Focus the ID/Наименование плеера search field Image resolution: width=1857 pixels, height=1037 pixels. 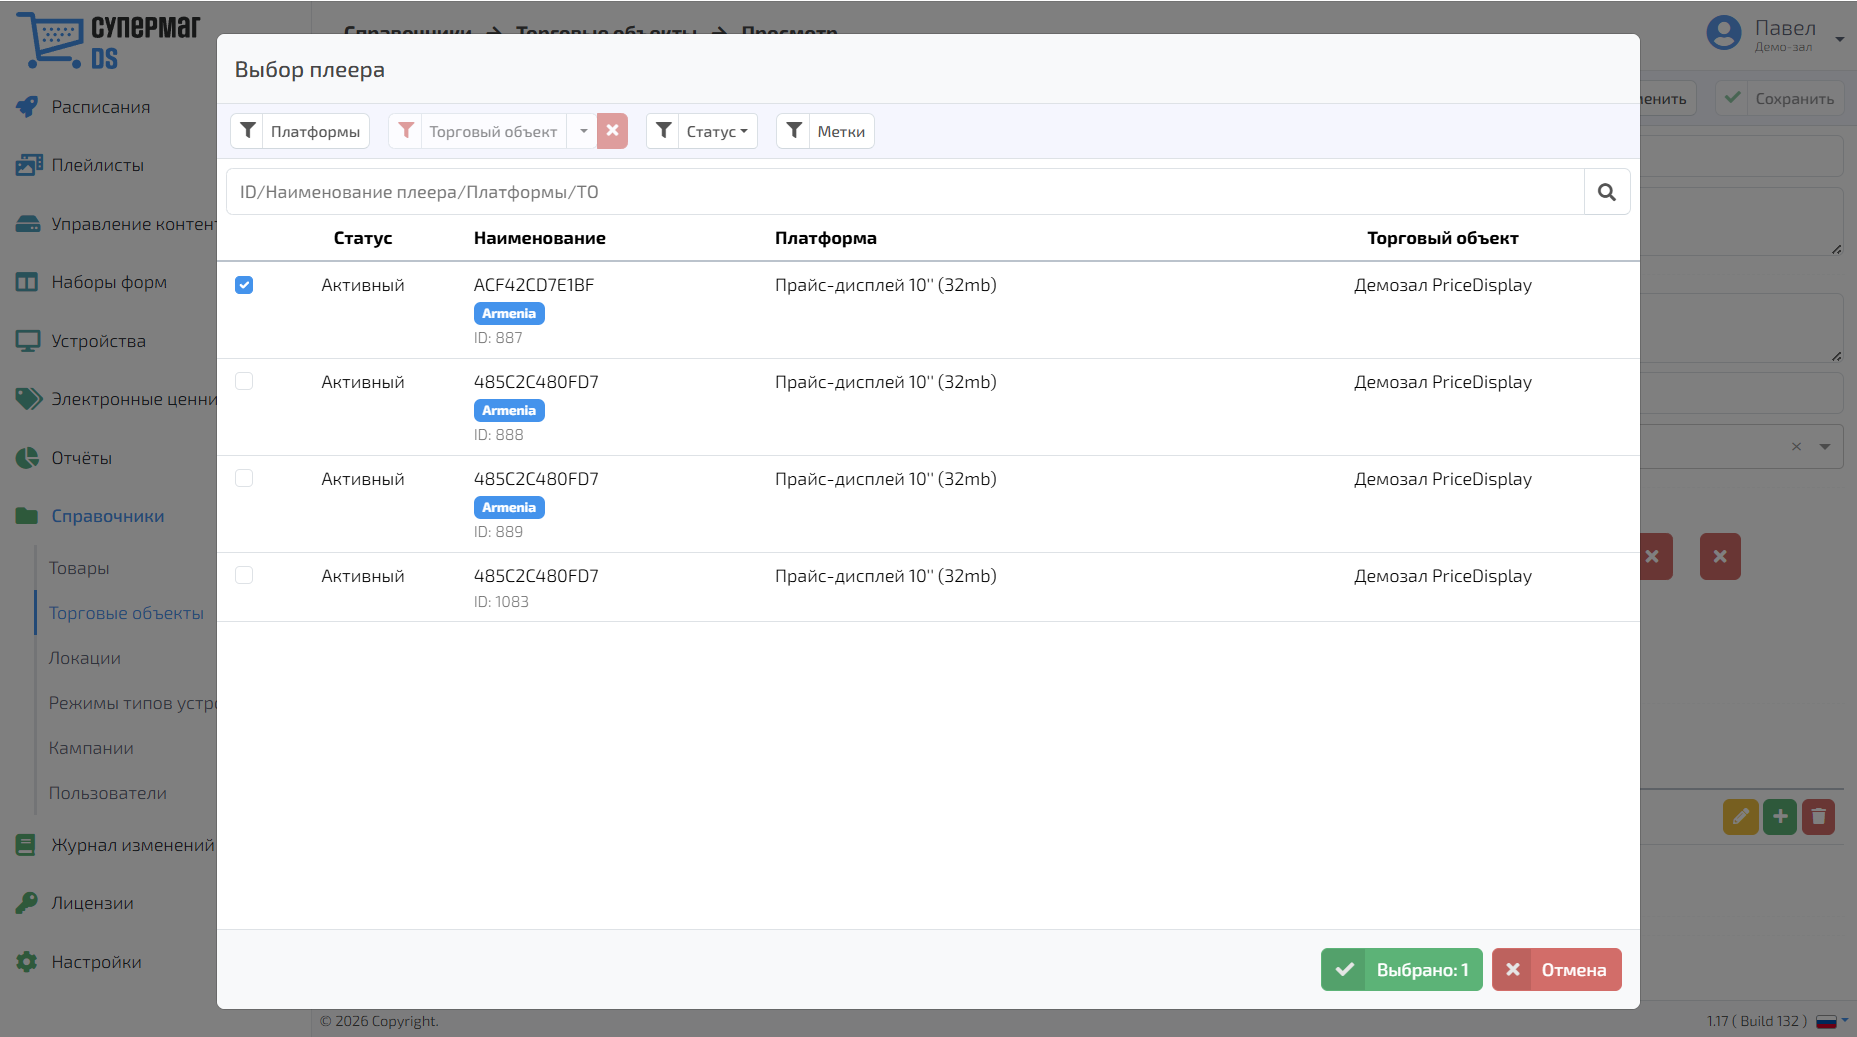[905, 192]
